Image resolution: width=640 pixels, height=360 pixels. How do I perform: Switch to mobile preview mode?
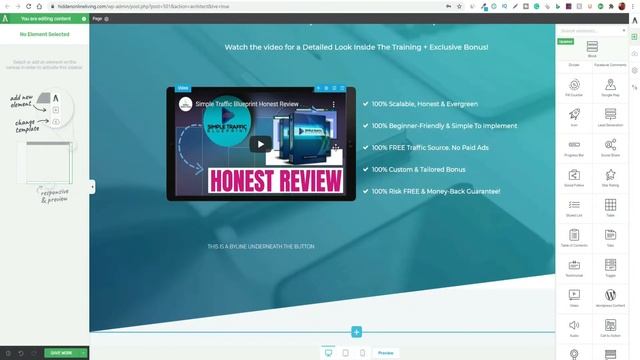click(x=362, y=353)
